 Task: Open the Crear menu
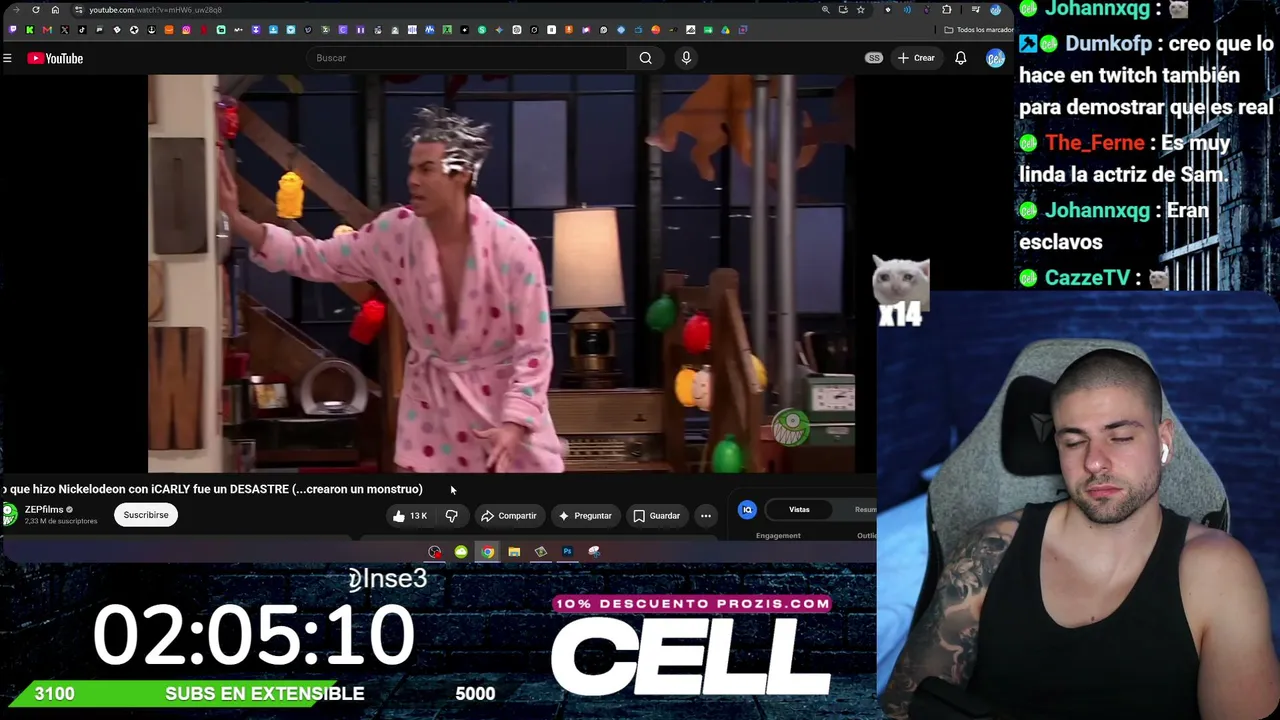pos(916,58)
